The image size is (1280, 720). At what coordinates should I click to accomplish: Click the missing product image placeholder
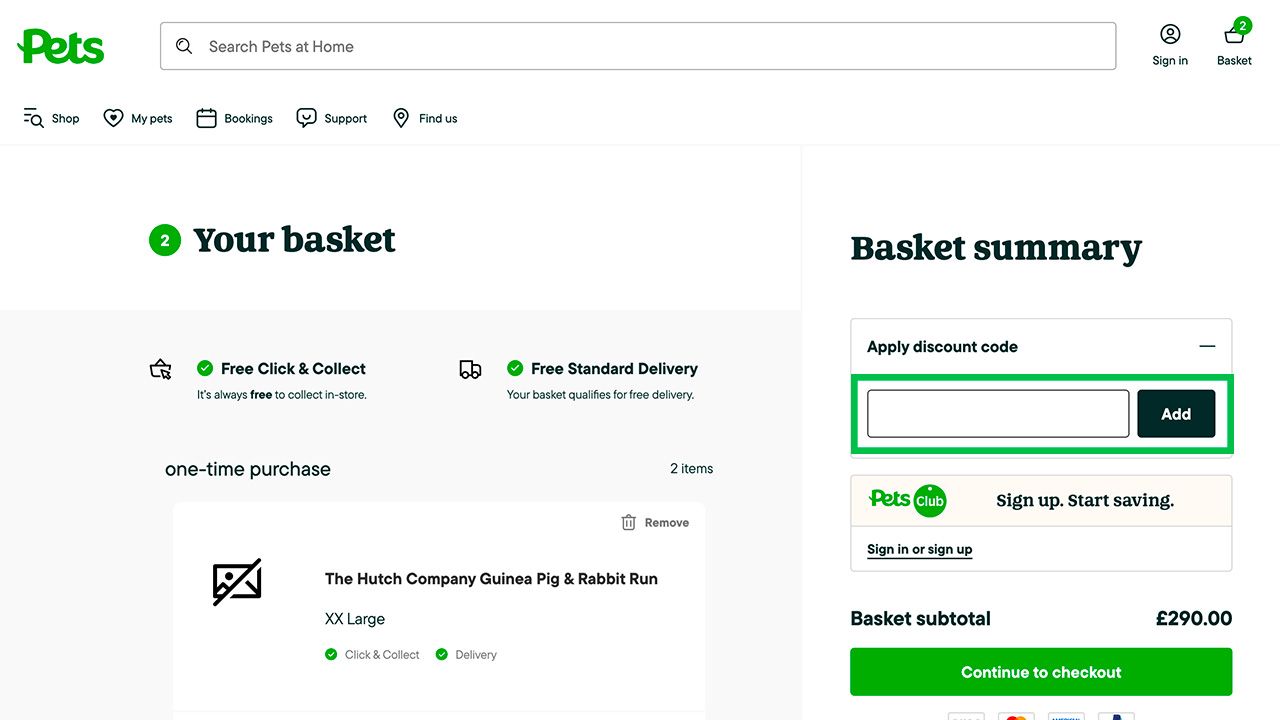click(x=237, y=582)
